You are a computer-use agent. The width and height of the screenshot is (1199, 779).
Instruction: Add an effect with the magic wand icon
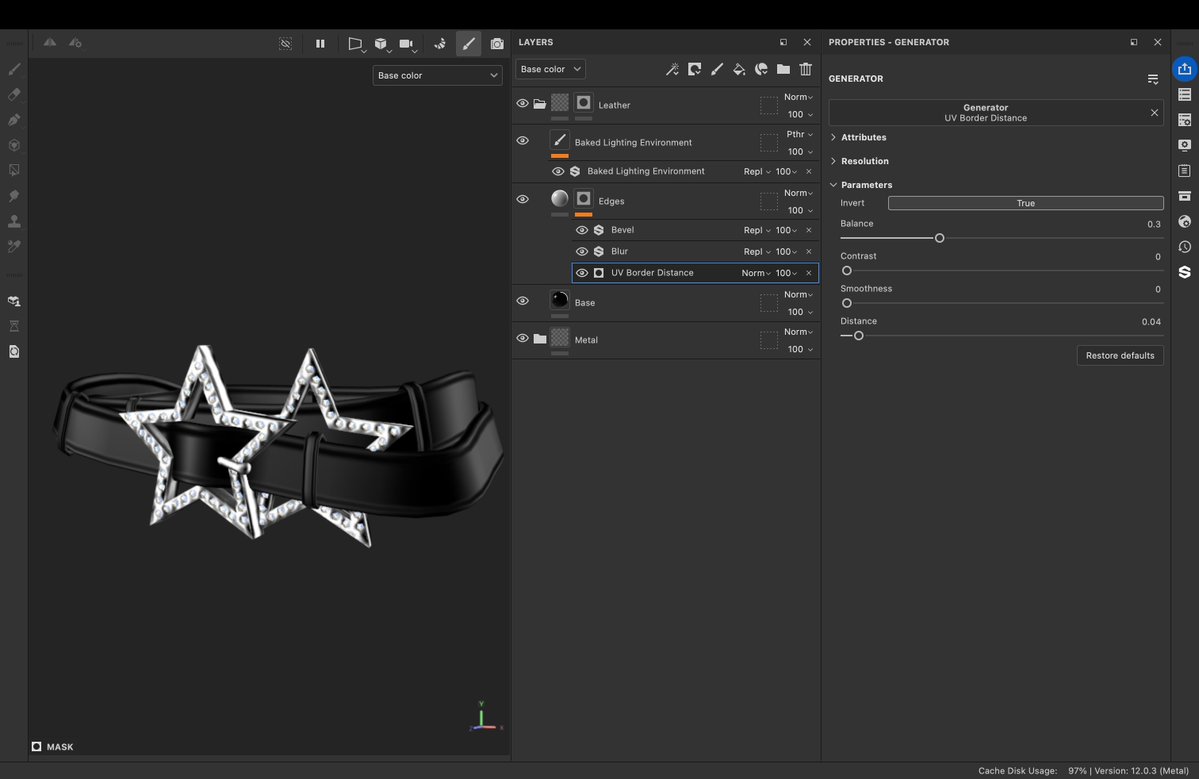[x=672, y=70]
